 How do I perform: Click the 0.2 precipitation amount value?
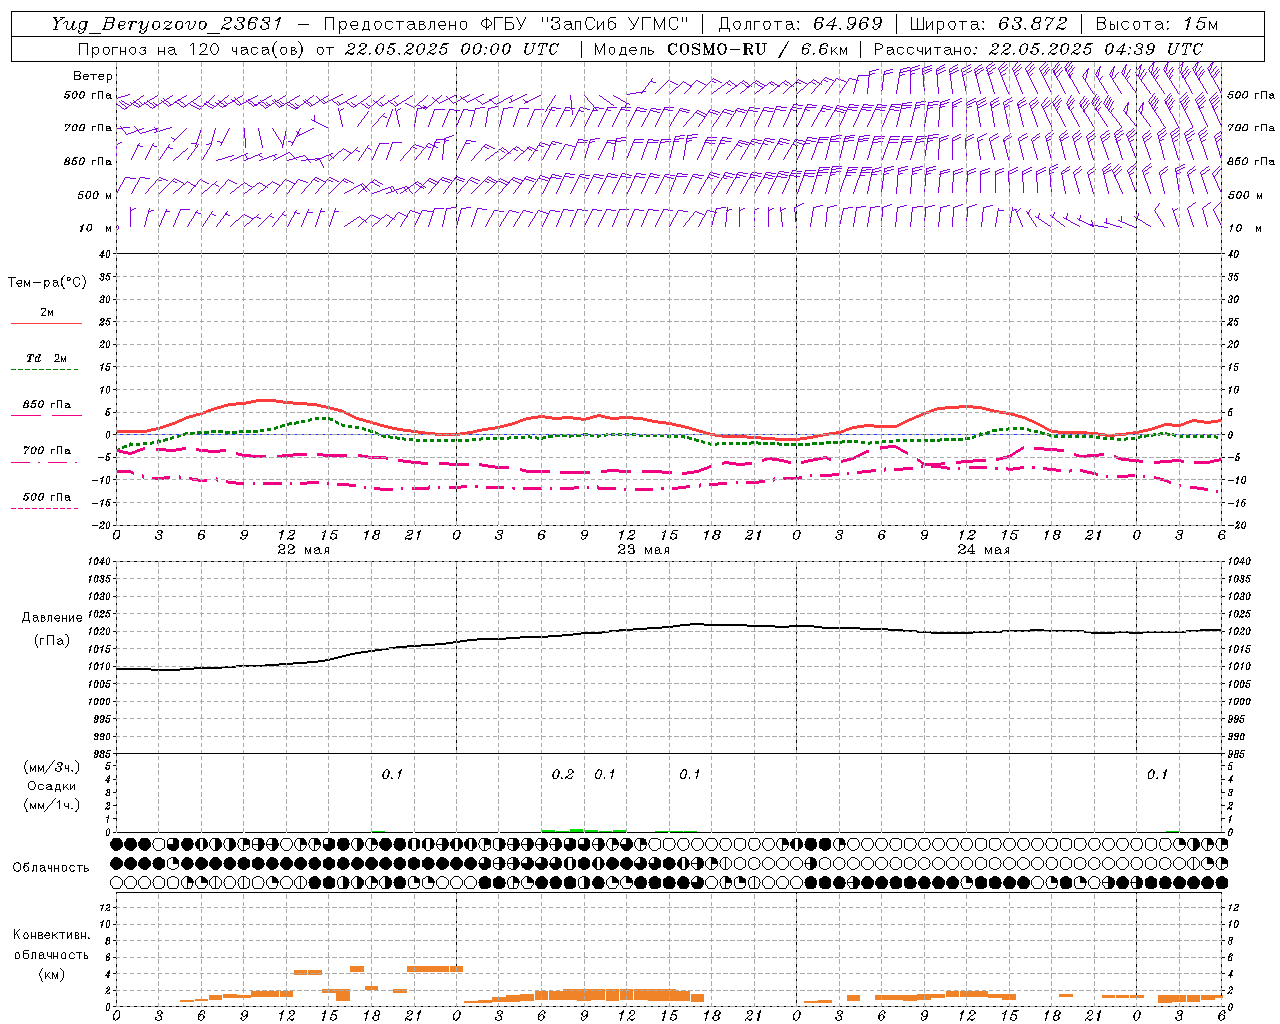563,774
